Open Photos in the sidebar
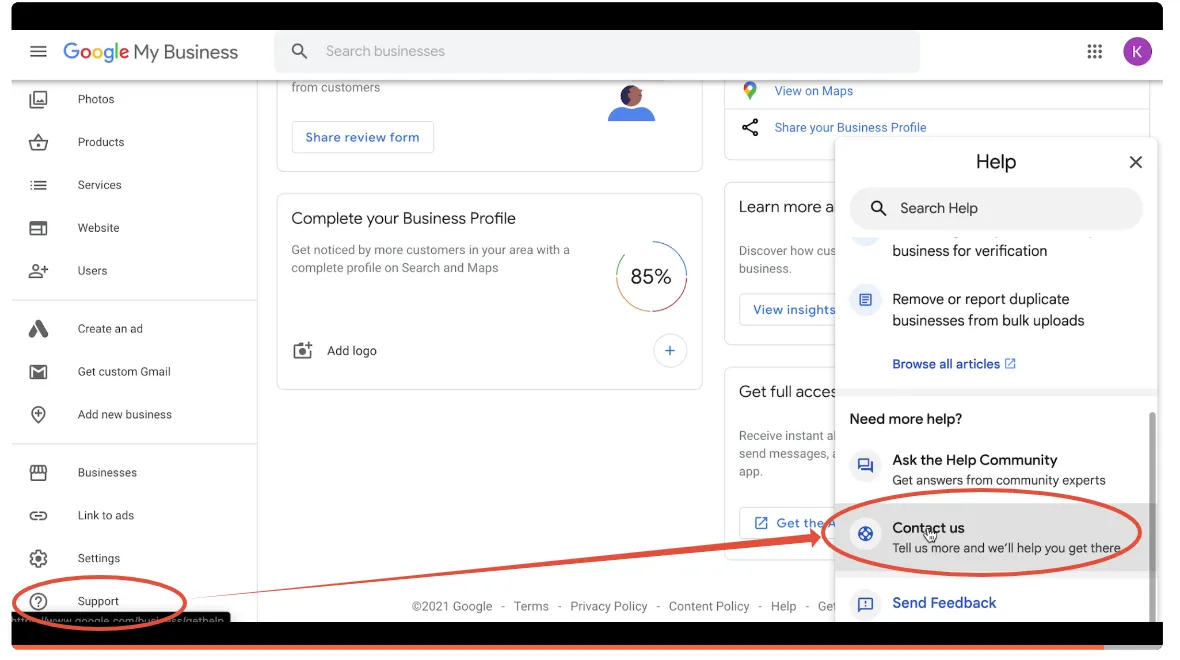The width and height of the screenshot is (1180, 660). 96,99
